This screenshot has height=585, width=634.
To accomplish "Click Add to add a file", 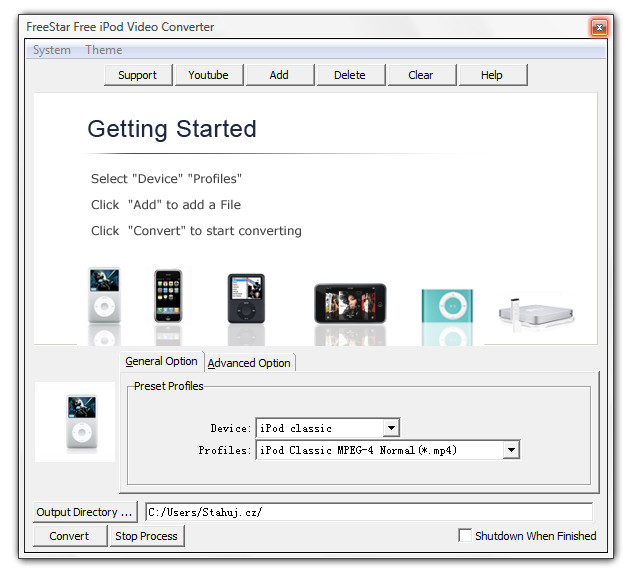I will (x=279, y=75).
